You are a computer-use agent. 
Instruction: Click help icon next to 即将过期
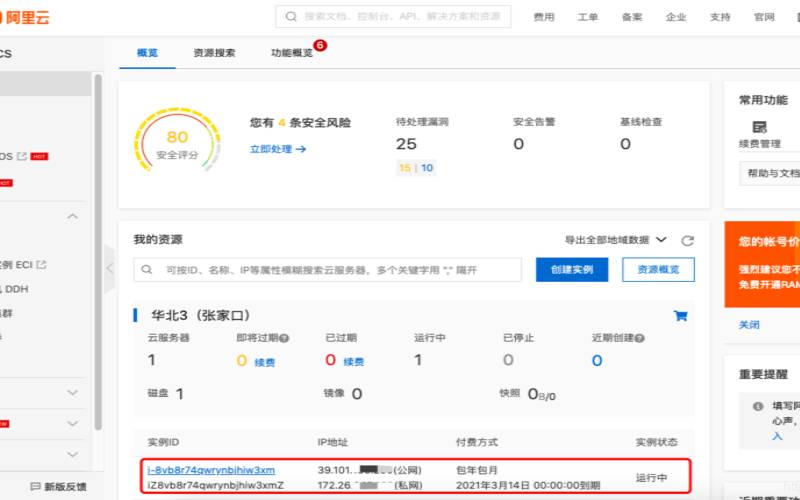pyautogui.click(x=284, y=338)
